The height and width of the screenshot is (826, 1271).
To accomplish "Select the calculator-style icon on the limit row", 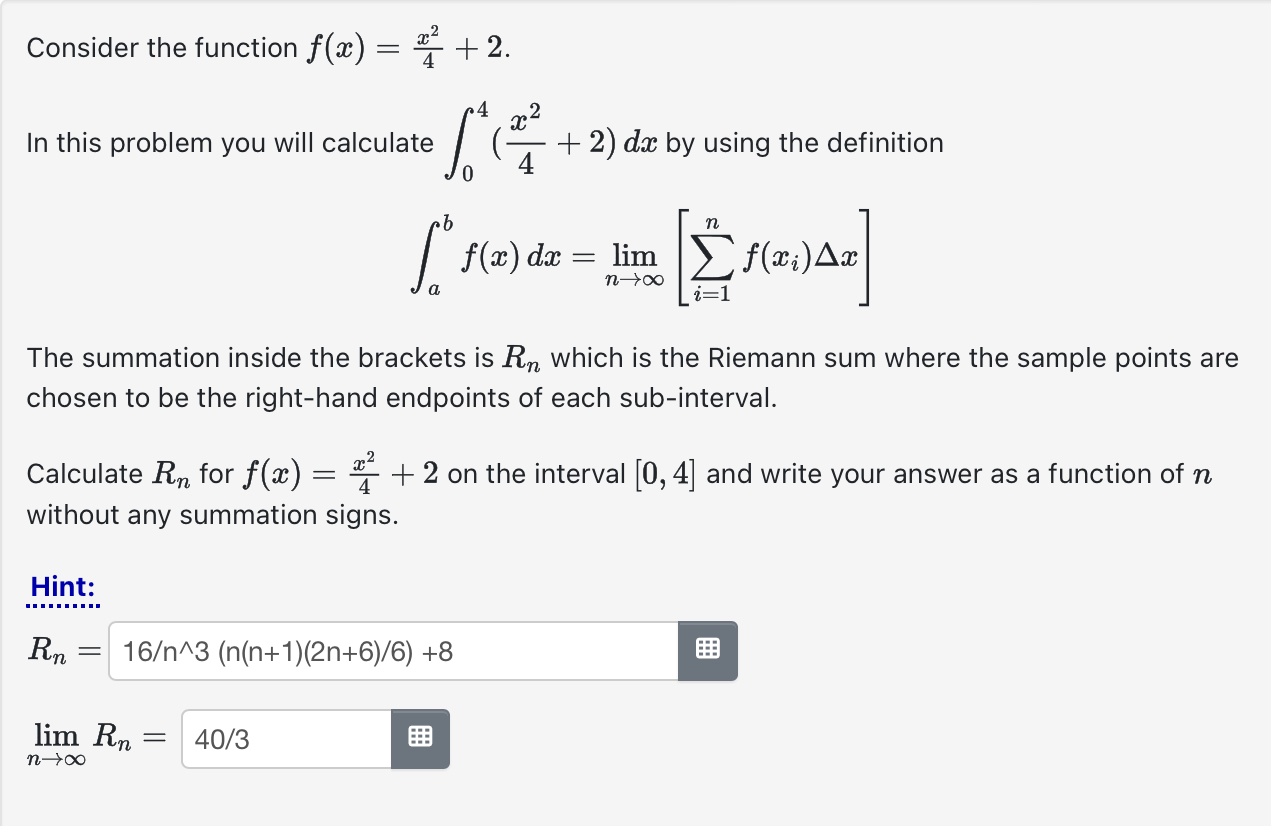I will coord(421,738).
